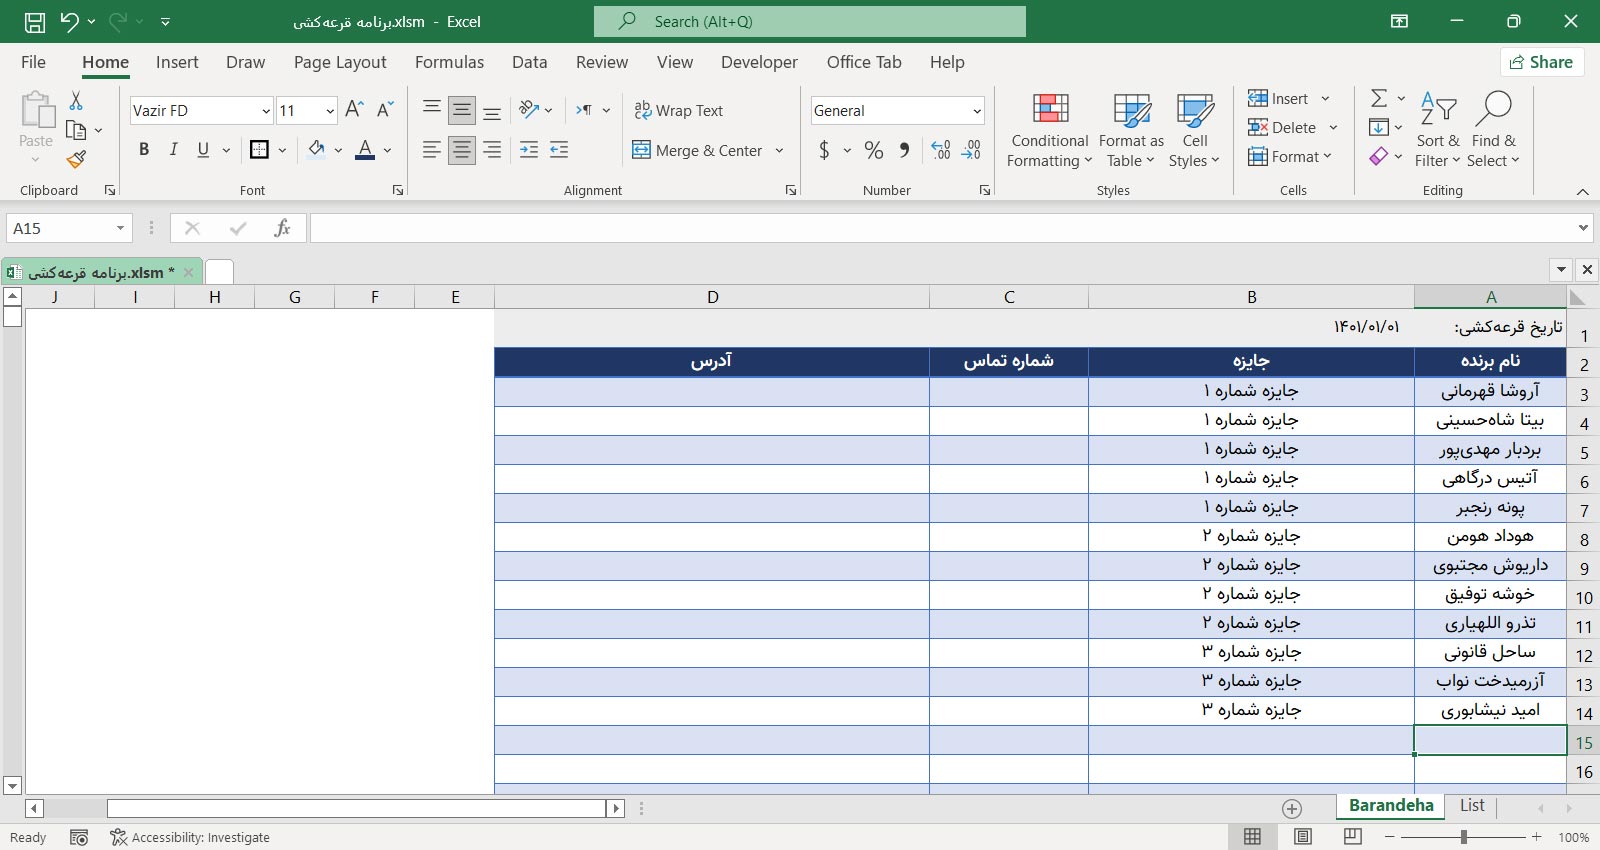The height and width of the screenshot is (850, 1600).
Task: Open the Vazir FD font name dropdown
Action: (266, 111)
